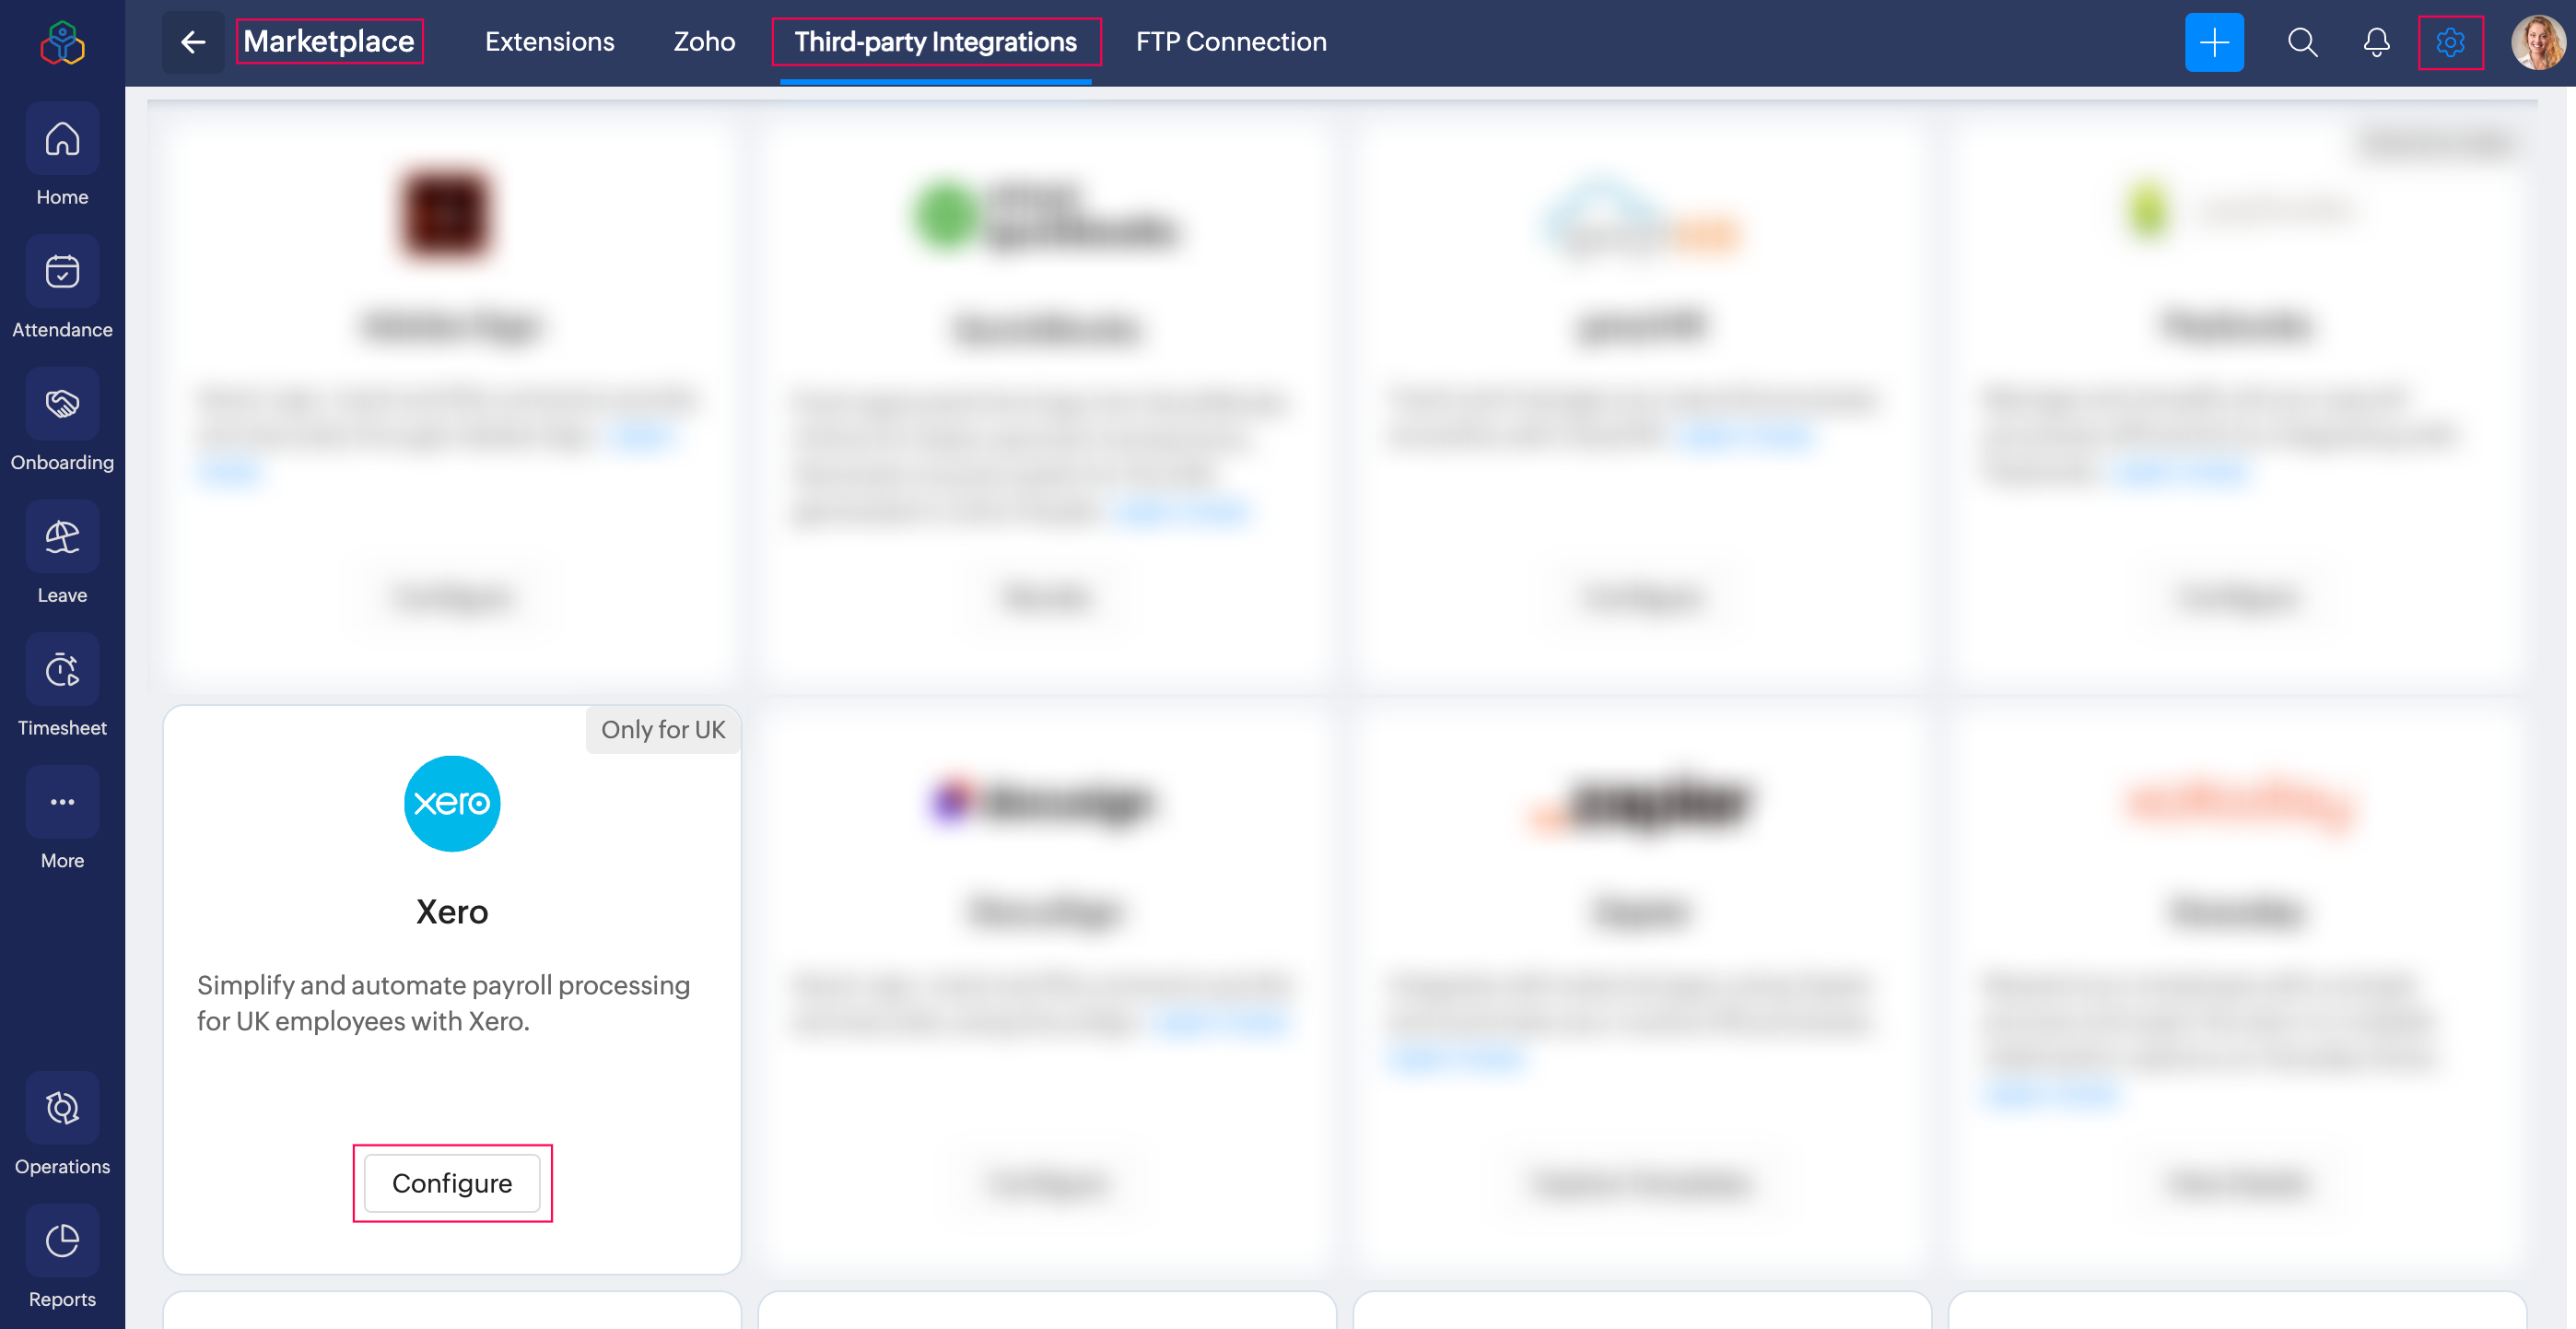Viewport: 2576px width, 1329px height.
Task: Open Timesheet from sidebar
Action: (x=62, y=670)
